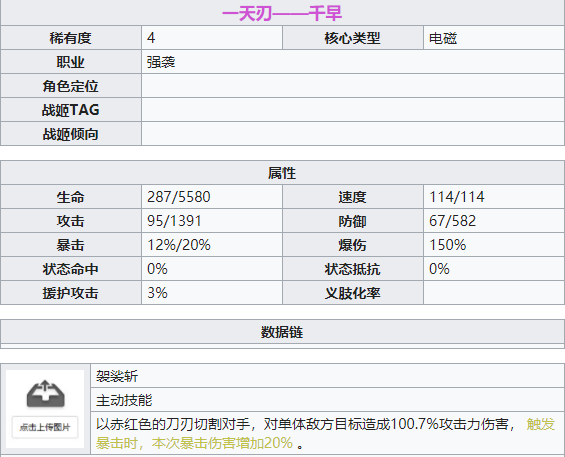Click the 属性 section header

pyautogui.click(x=282, y=173)
